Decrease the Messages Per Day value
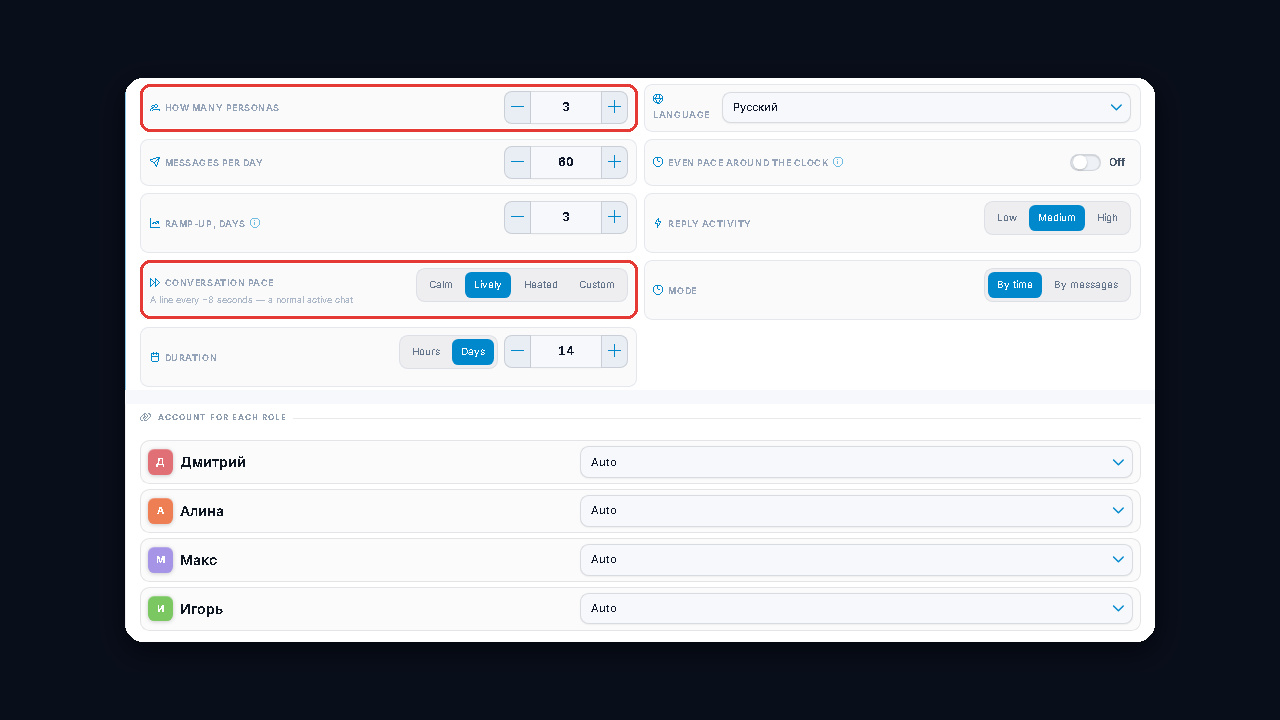The height and width of the screenshot is (720, 1280). 517,162
